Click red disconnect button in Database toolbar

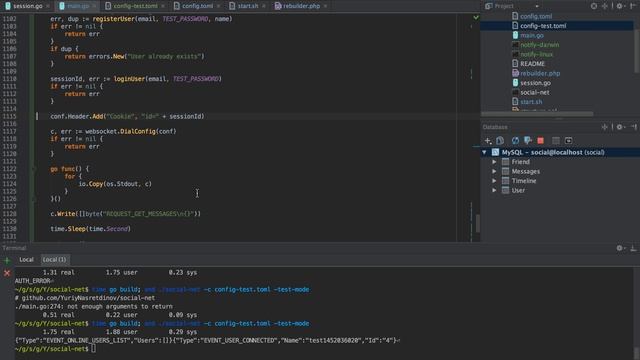[x=540, y=140]
